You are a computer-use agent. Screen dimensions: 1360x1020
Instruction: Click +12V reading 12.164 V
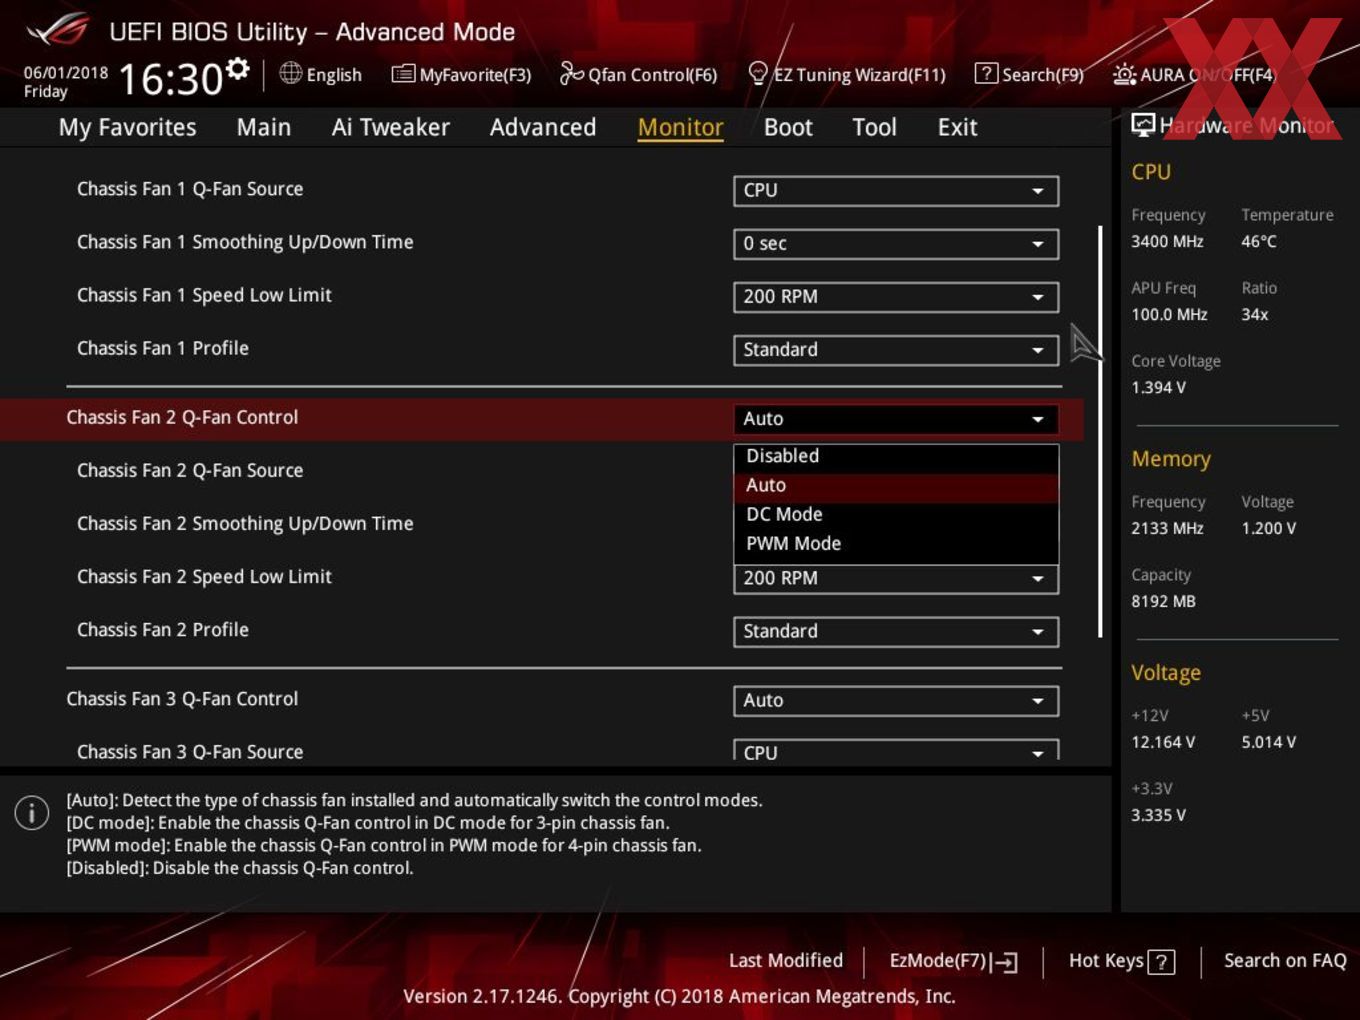point(1162,742)
